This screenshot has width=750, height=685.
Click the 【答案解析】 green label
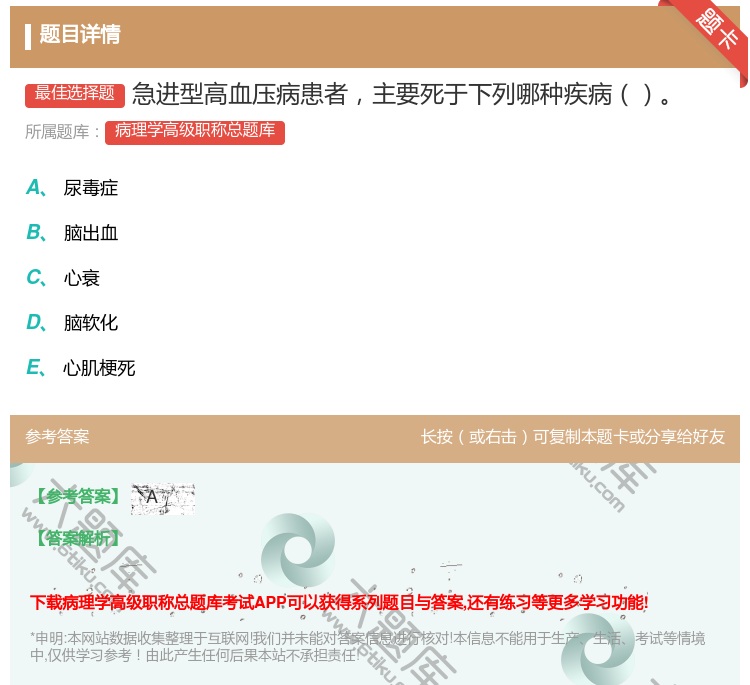(x=78, y=538)
